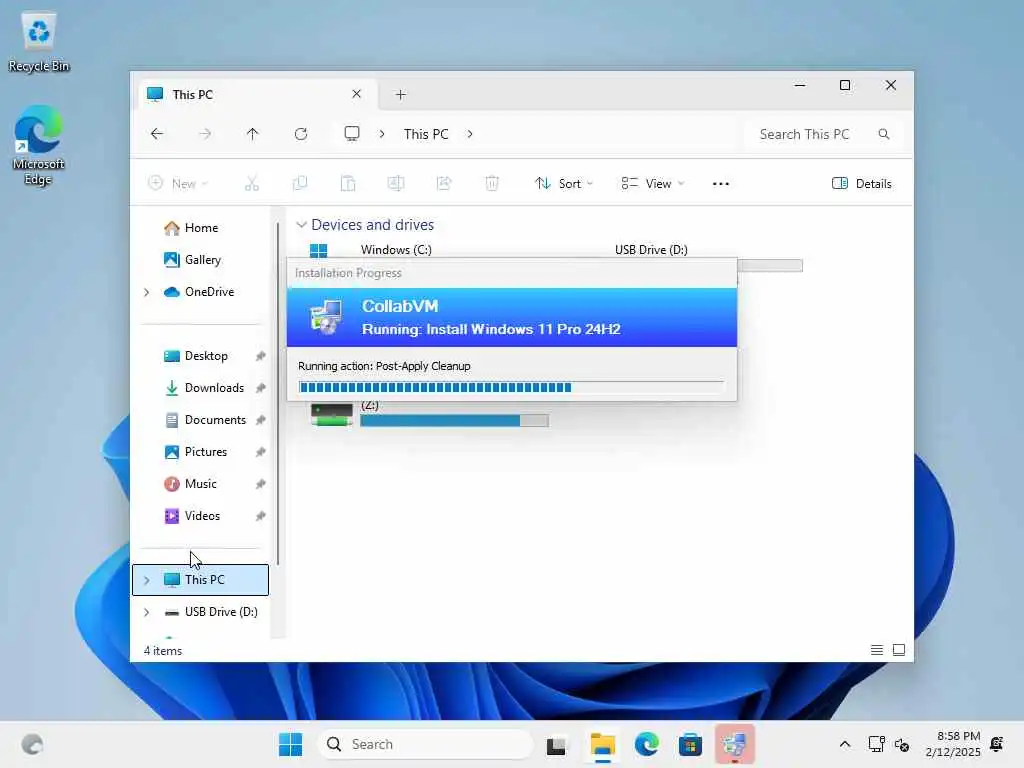1024x768 pixels.
Task: Open the See more ellipsis menu
Action: pos(721,184)
